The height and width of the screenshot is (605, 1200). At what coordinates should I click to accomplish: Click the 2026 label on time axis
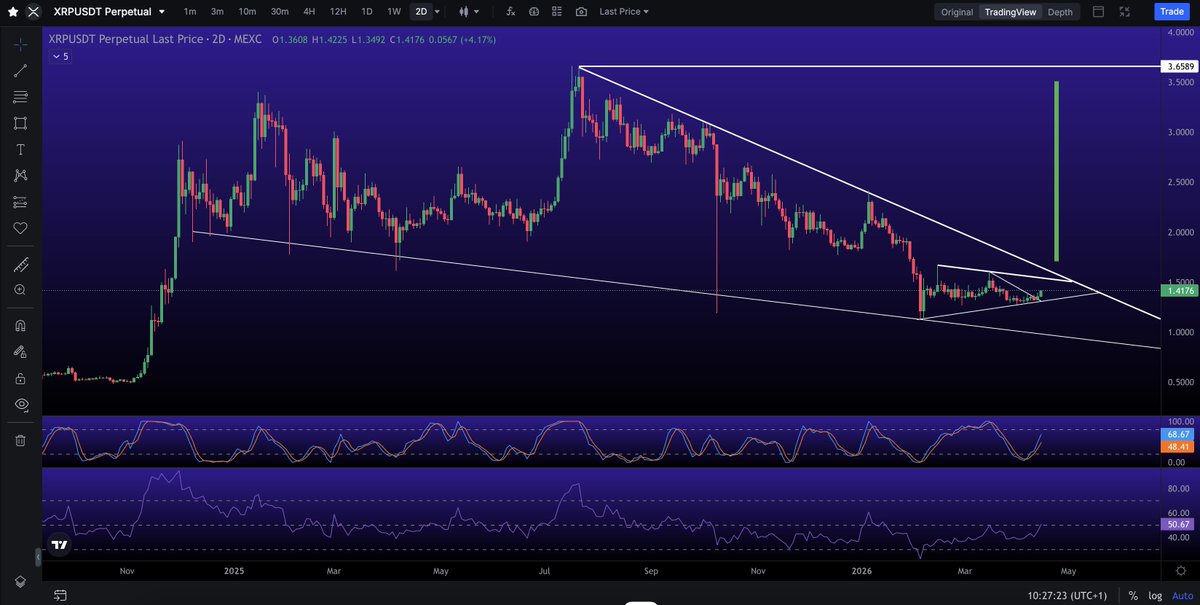864,571
